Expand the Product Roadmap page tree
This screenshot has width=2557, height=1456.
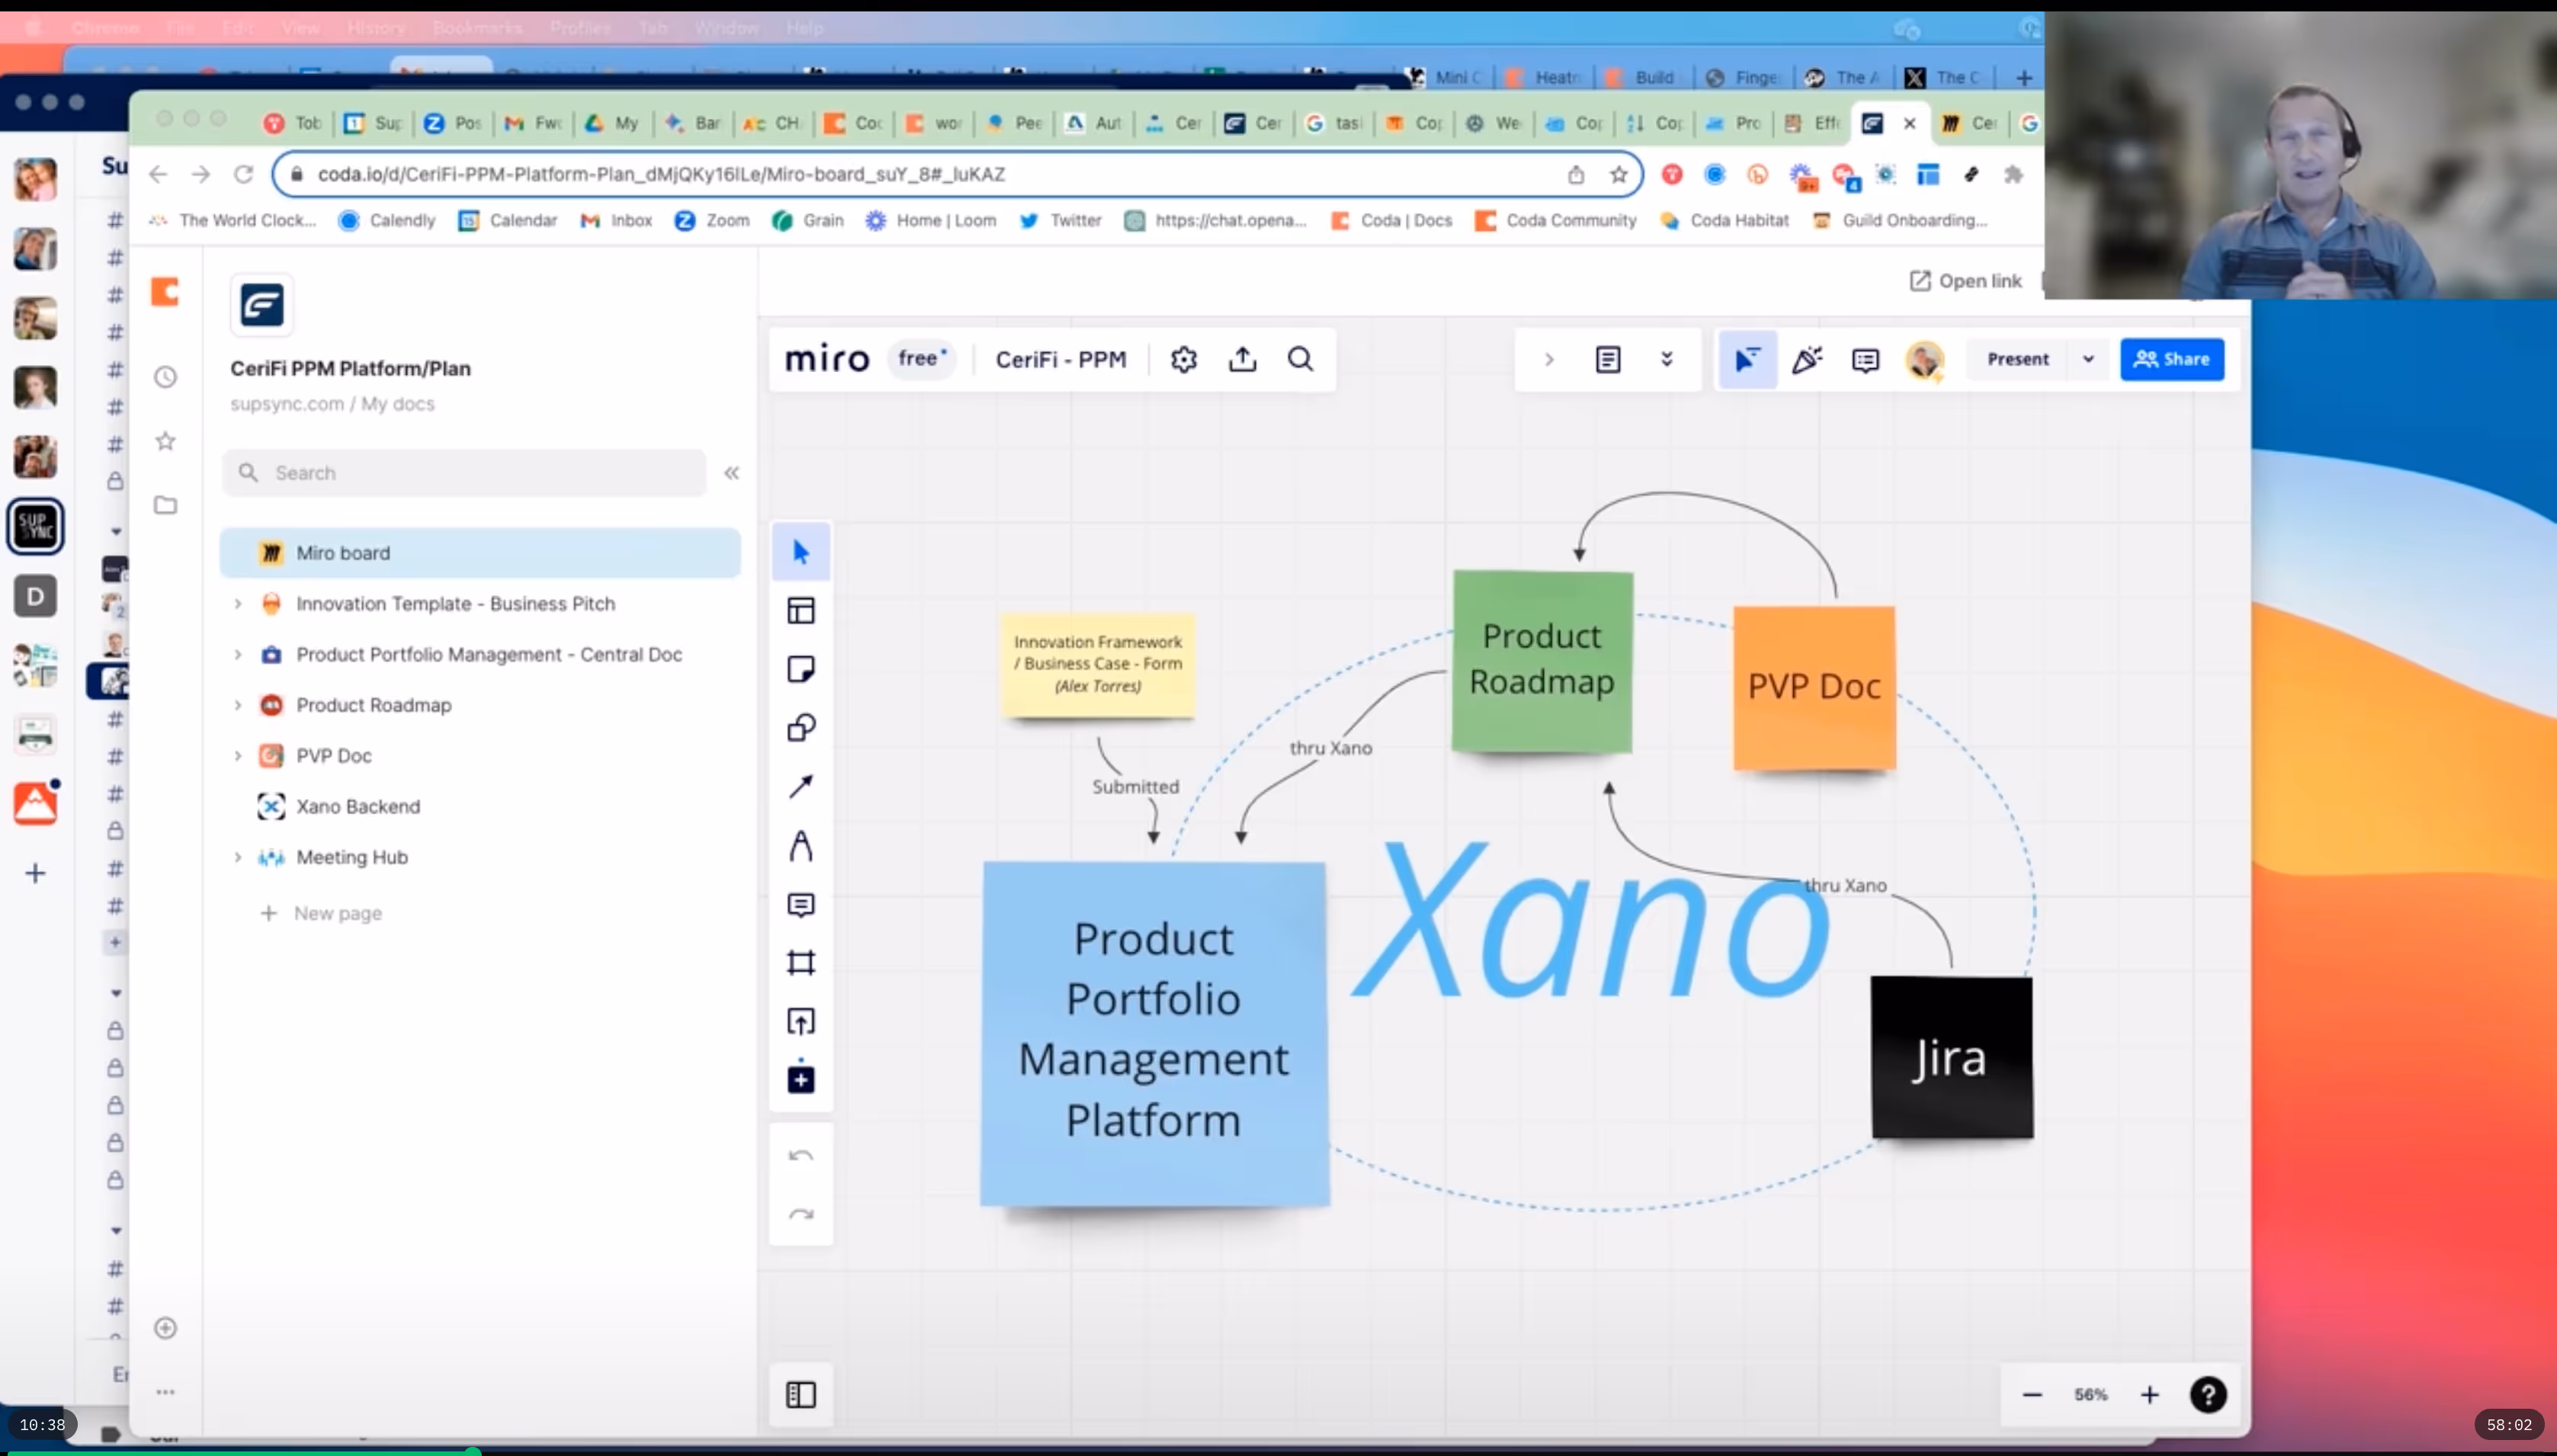click(x=238, y=705)
